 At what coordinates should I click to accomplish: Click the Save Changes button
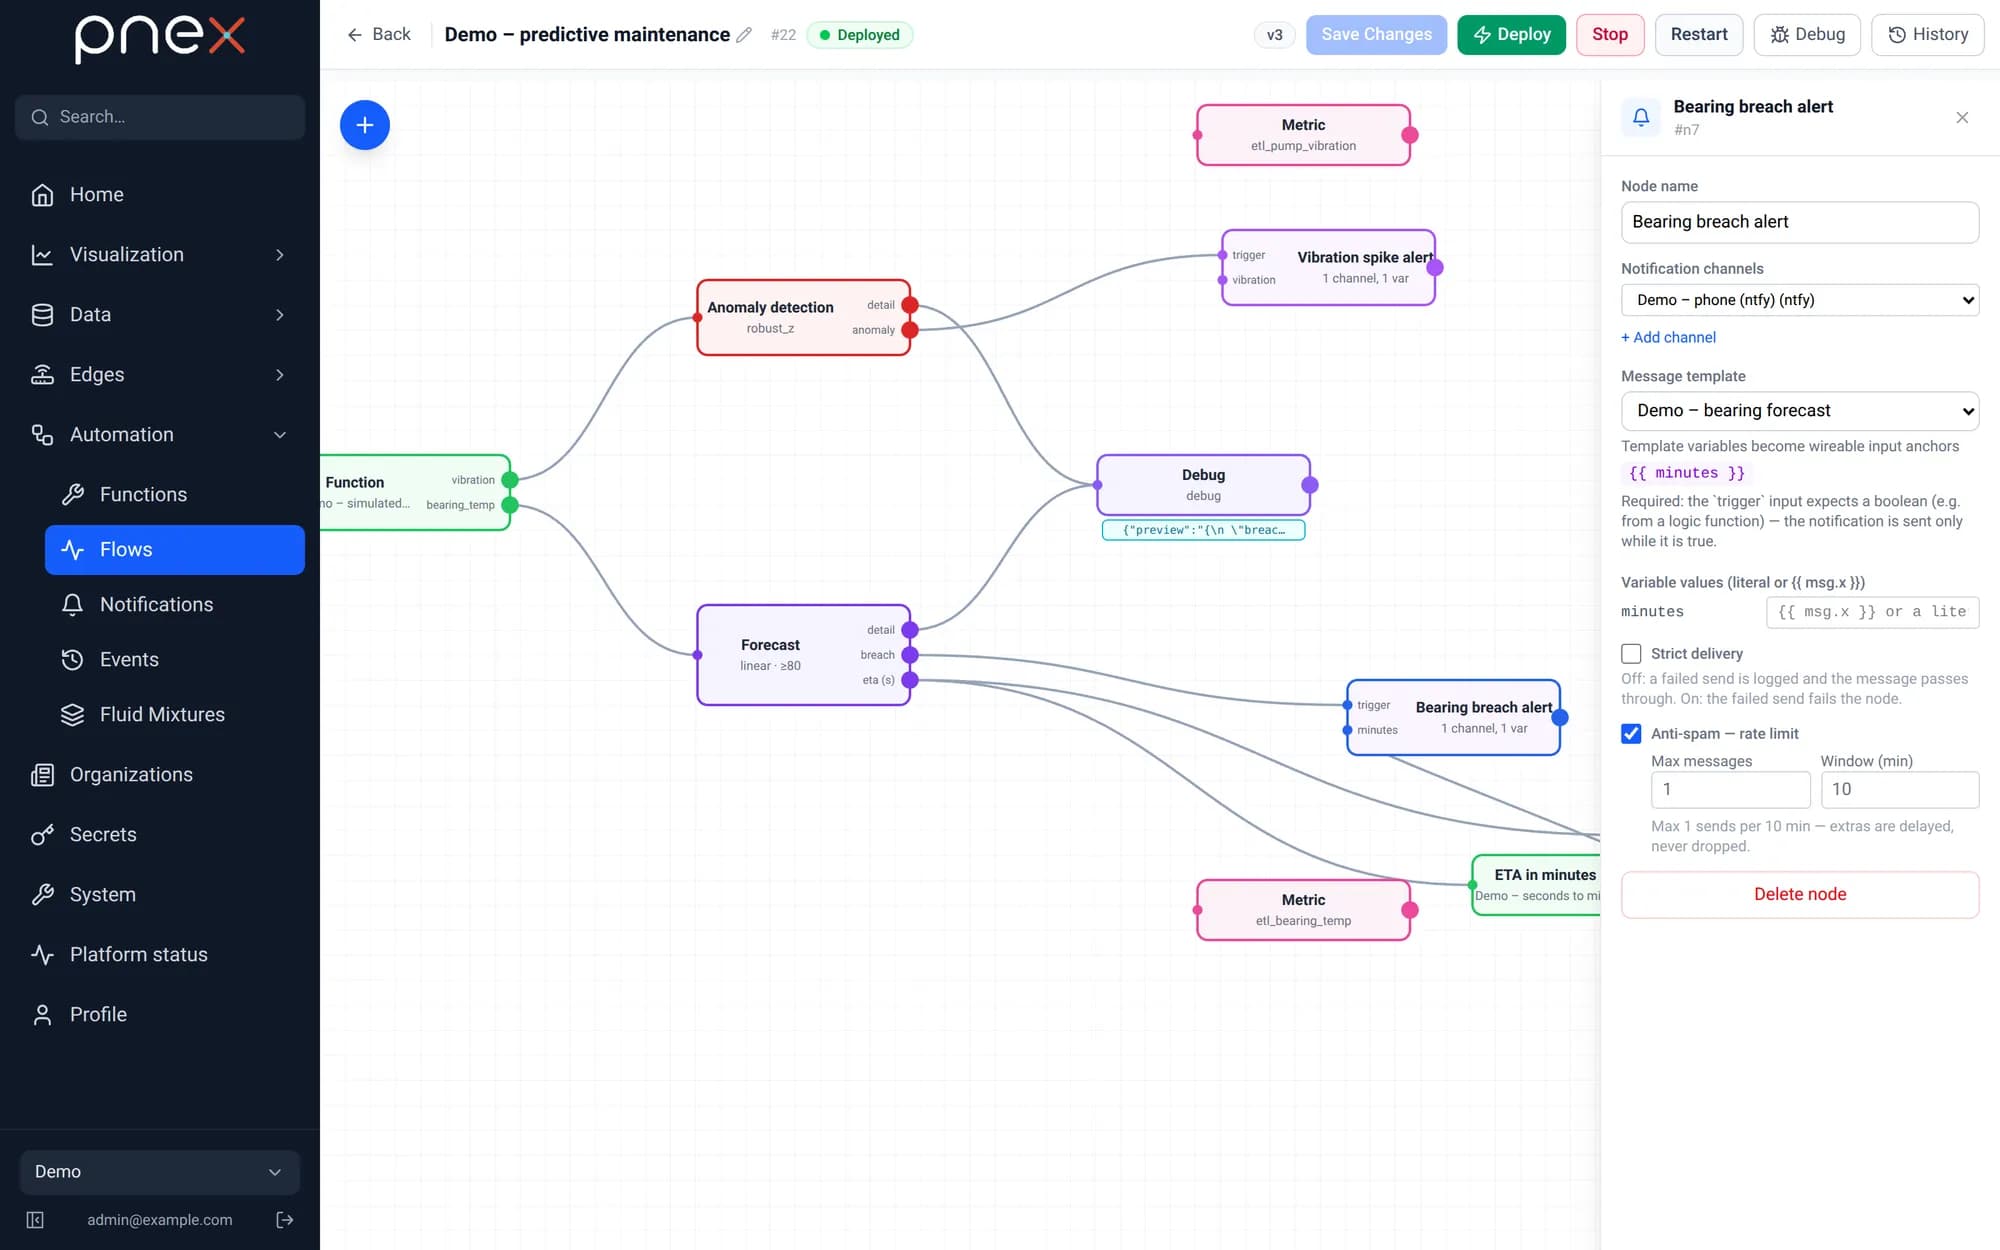[x=1376, y=35]
